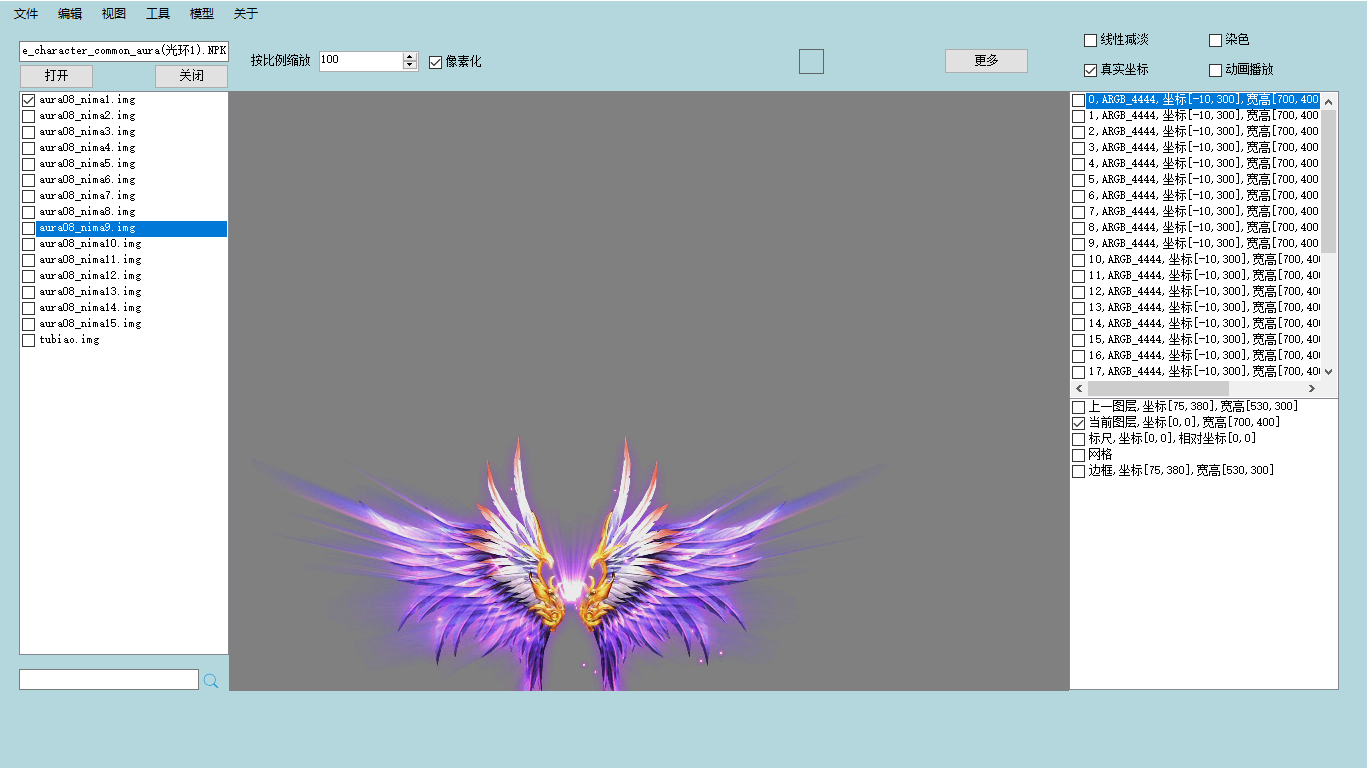
Task: Click the square color preview box
Action: [x=811, y=61]
